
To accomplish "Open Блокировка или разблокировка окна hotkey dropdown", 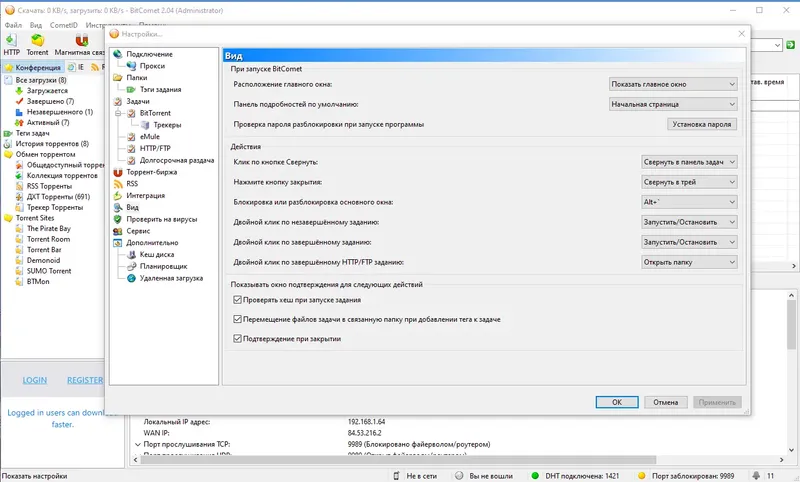I will (x=689, y=202).
